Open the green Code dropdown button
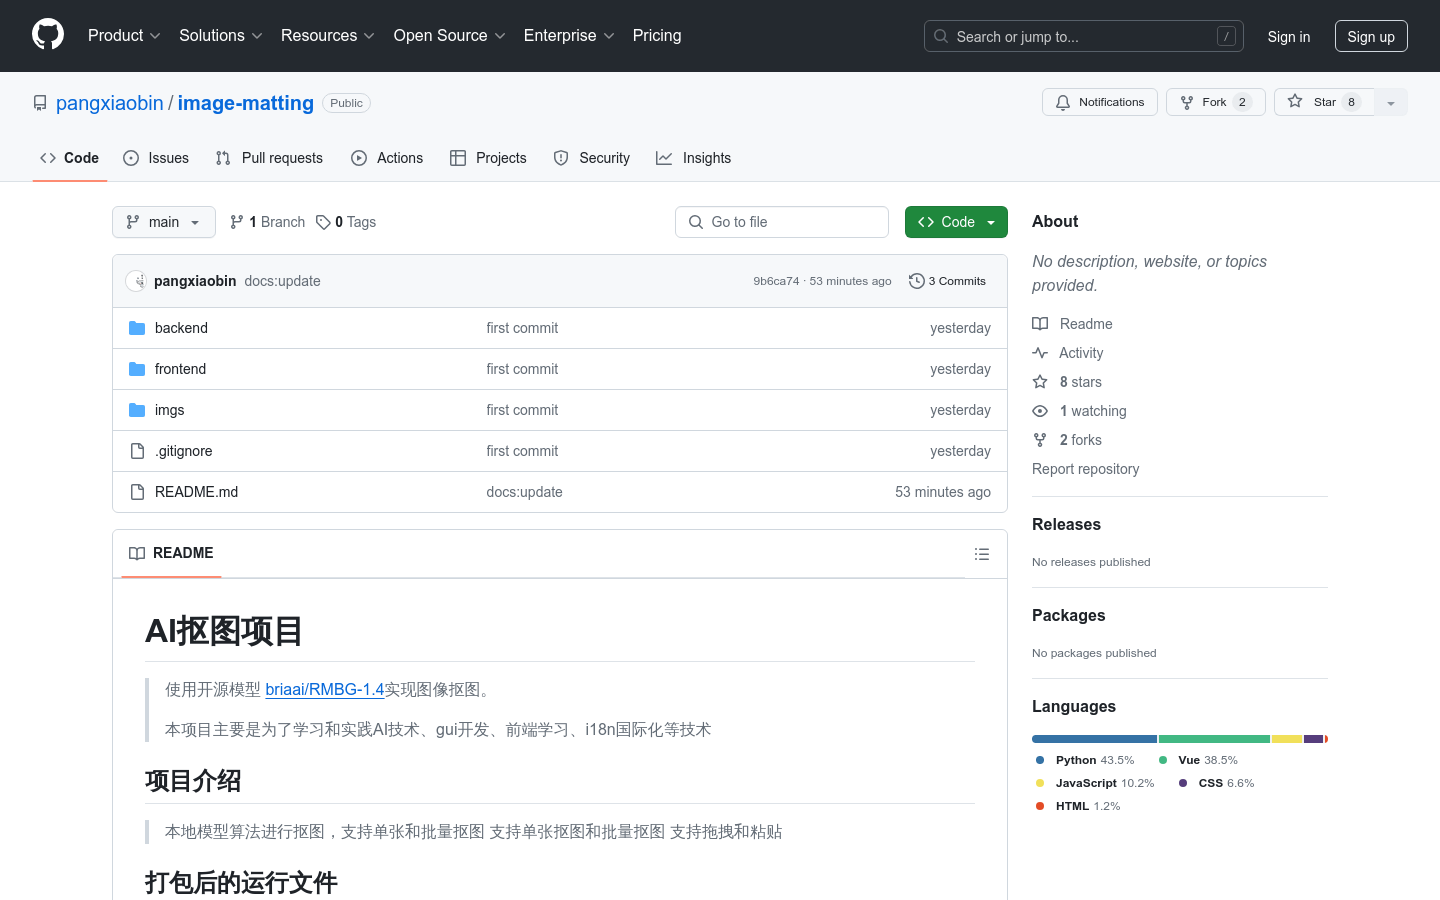The height and width of the screenshot is (900, 1440). [x=956, y=222]
